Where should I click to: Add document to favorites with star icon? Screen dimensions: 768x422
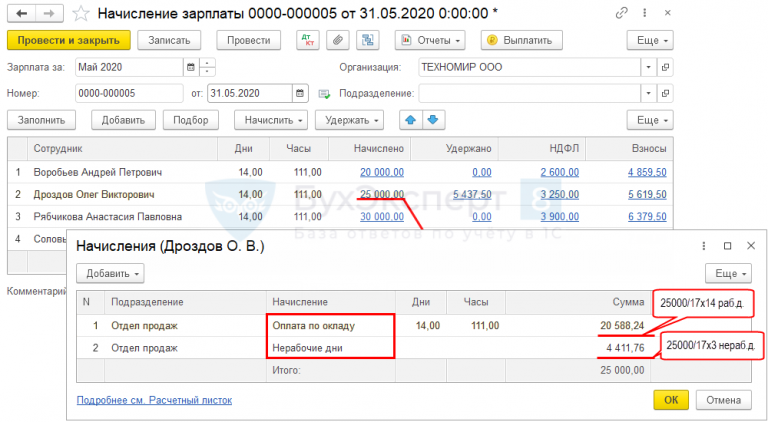[x=82, y=14]
